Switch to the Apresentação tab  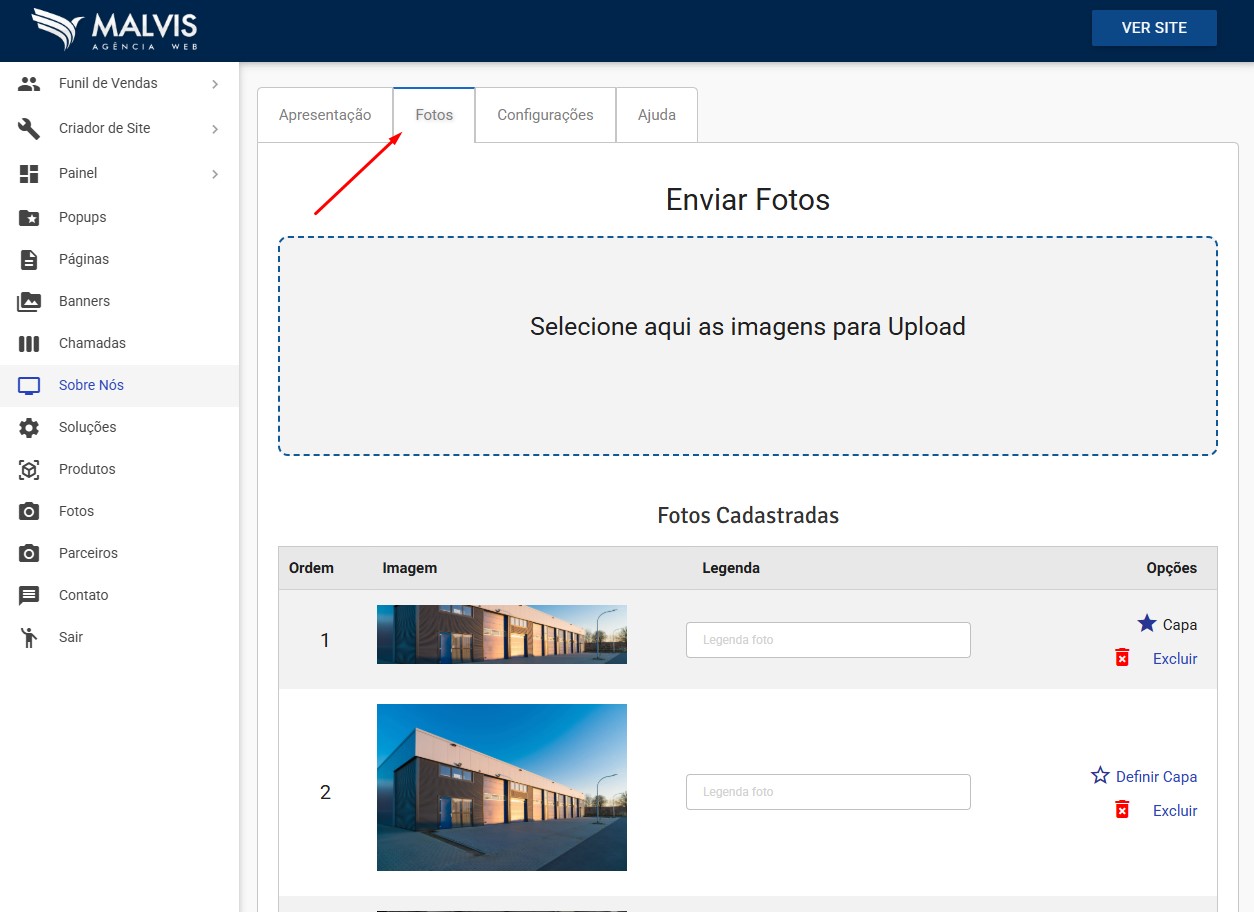pyautogui.click(x=325, y=115)
